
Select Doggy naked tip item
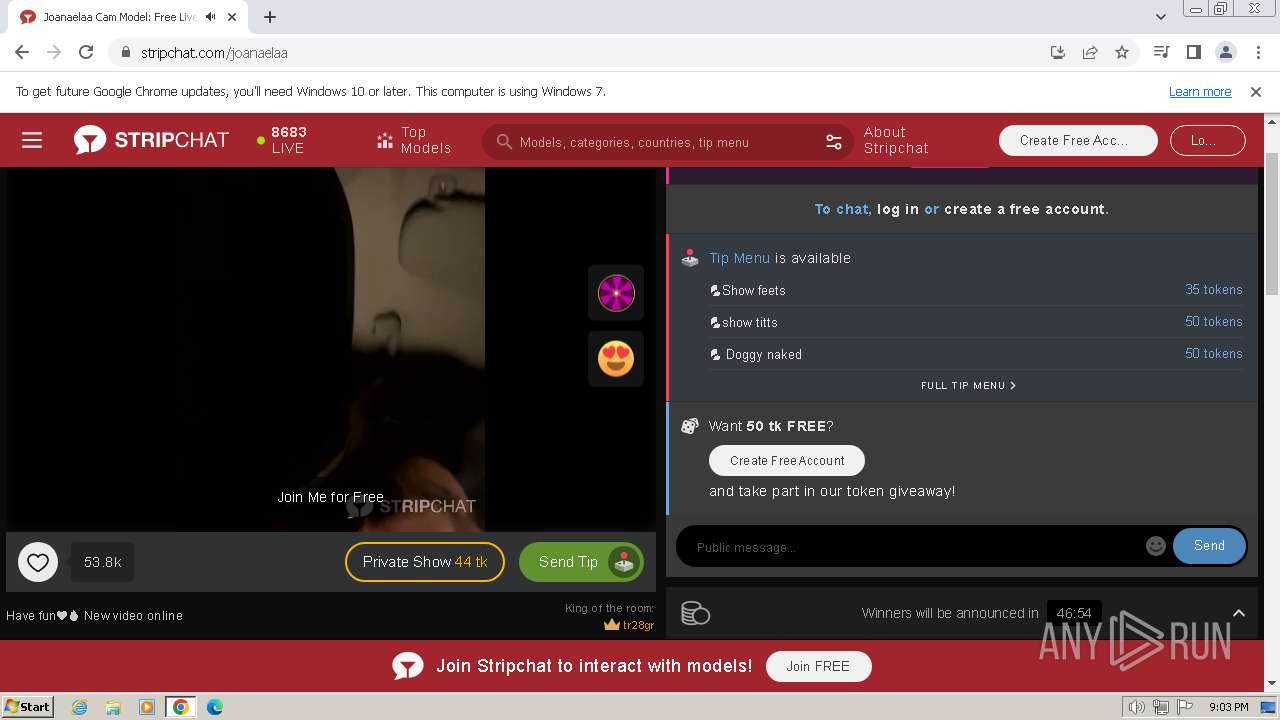tap(976, 354)
